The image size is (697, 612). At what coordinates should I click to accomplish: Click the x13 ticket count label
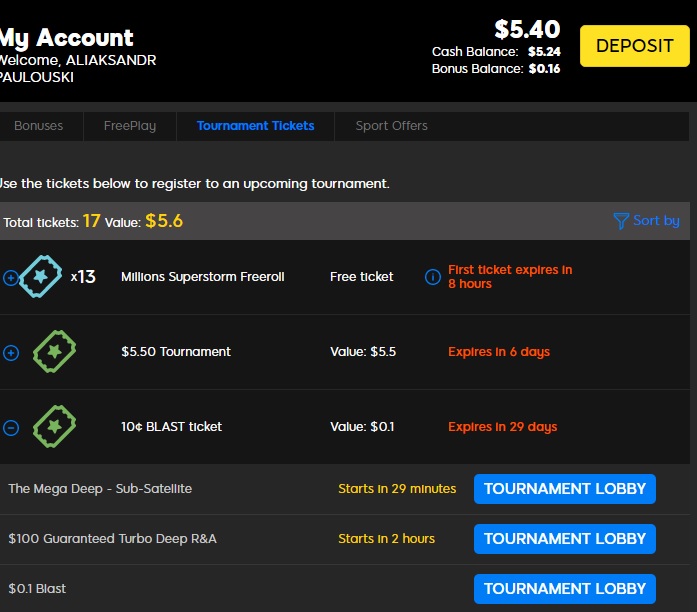(x=83, y=277)
